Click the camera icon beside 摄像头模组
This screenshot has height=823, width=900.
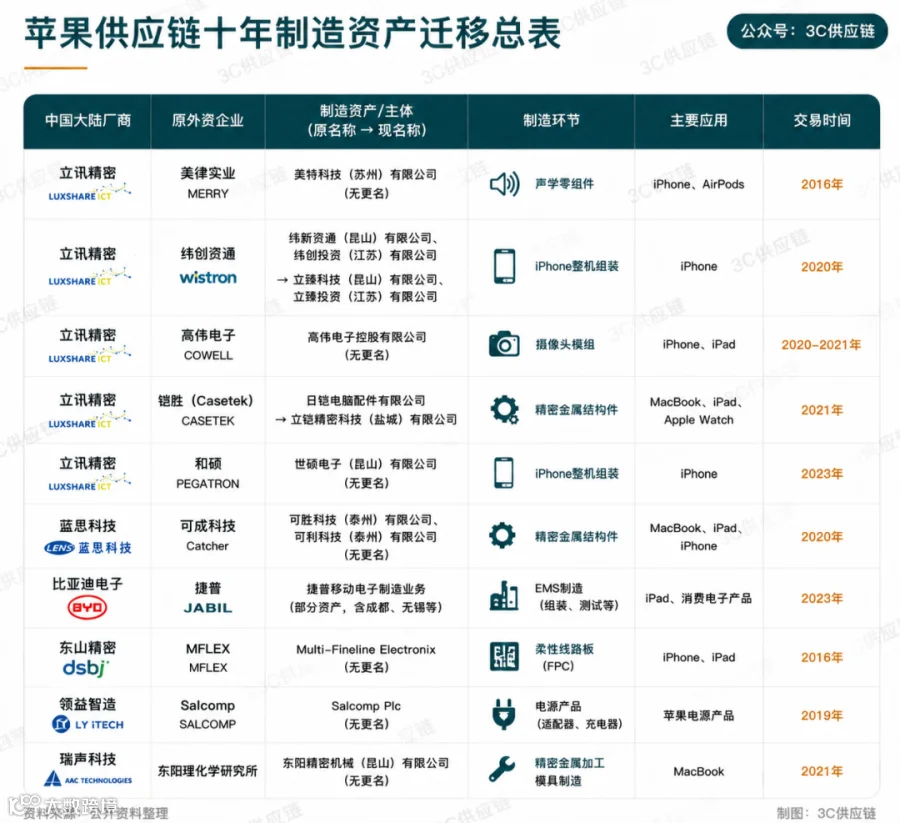[x=504, y=344]
